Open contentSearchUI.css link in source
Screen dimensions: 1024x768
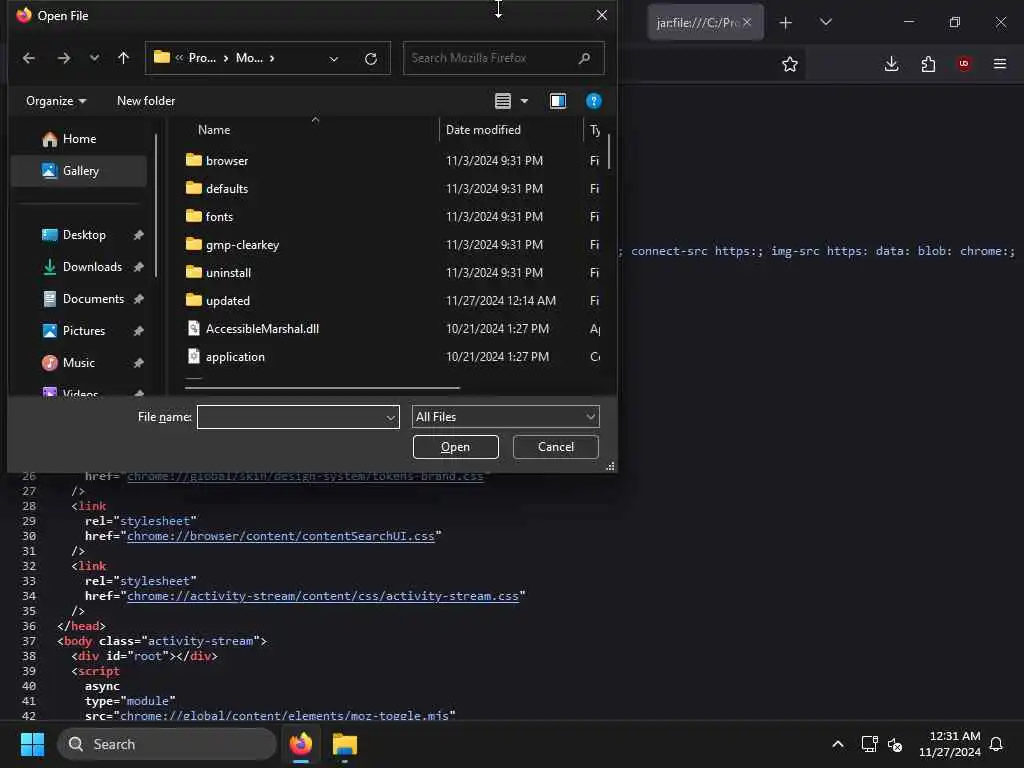[x=281, y=536]
